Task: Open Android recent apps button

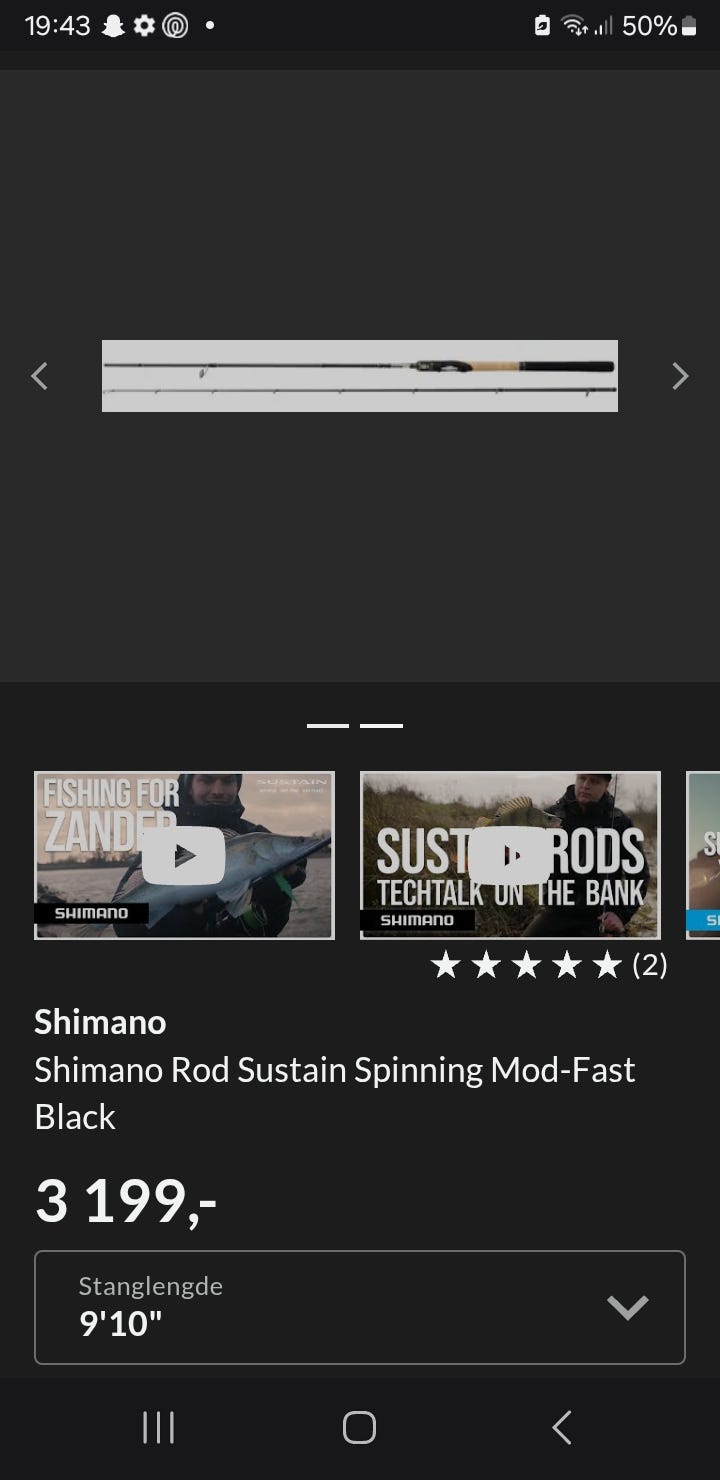Action: pyautogui.click(x=158, y=1427)
